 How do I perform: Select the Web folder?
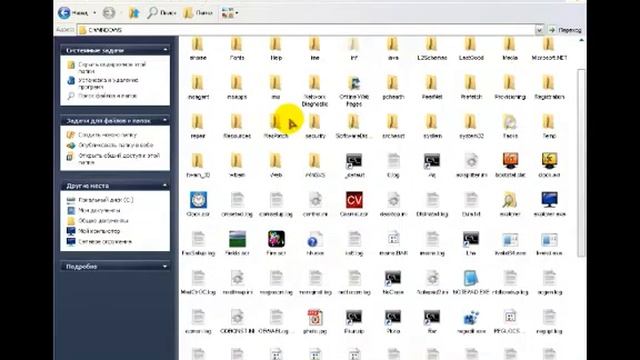(x=276, y=165)
